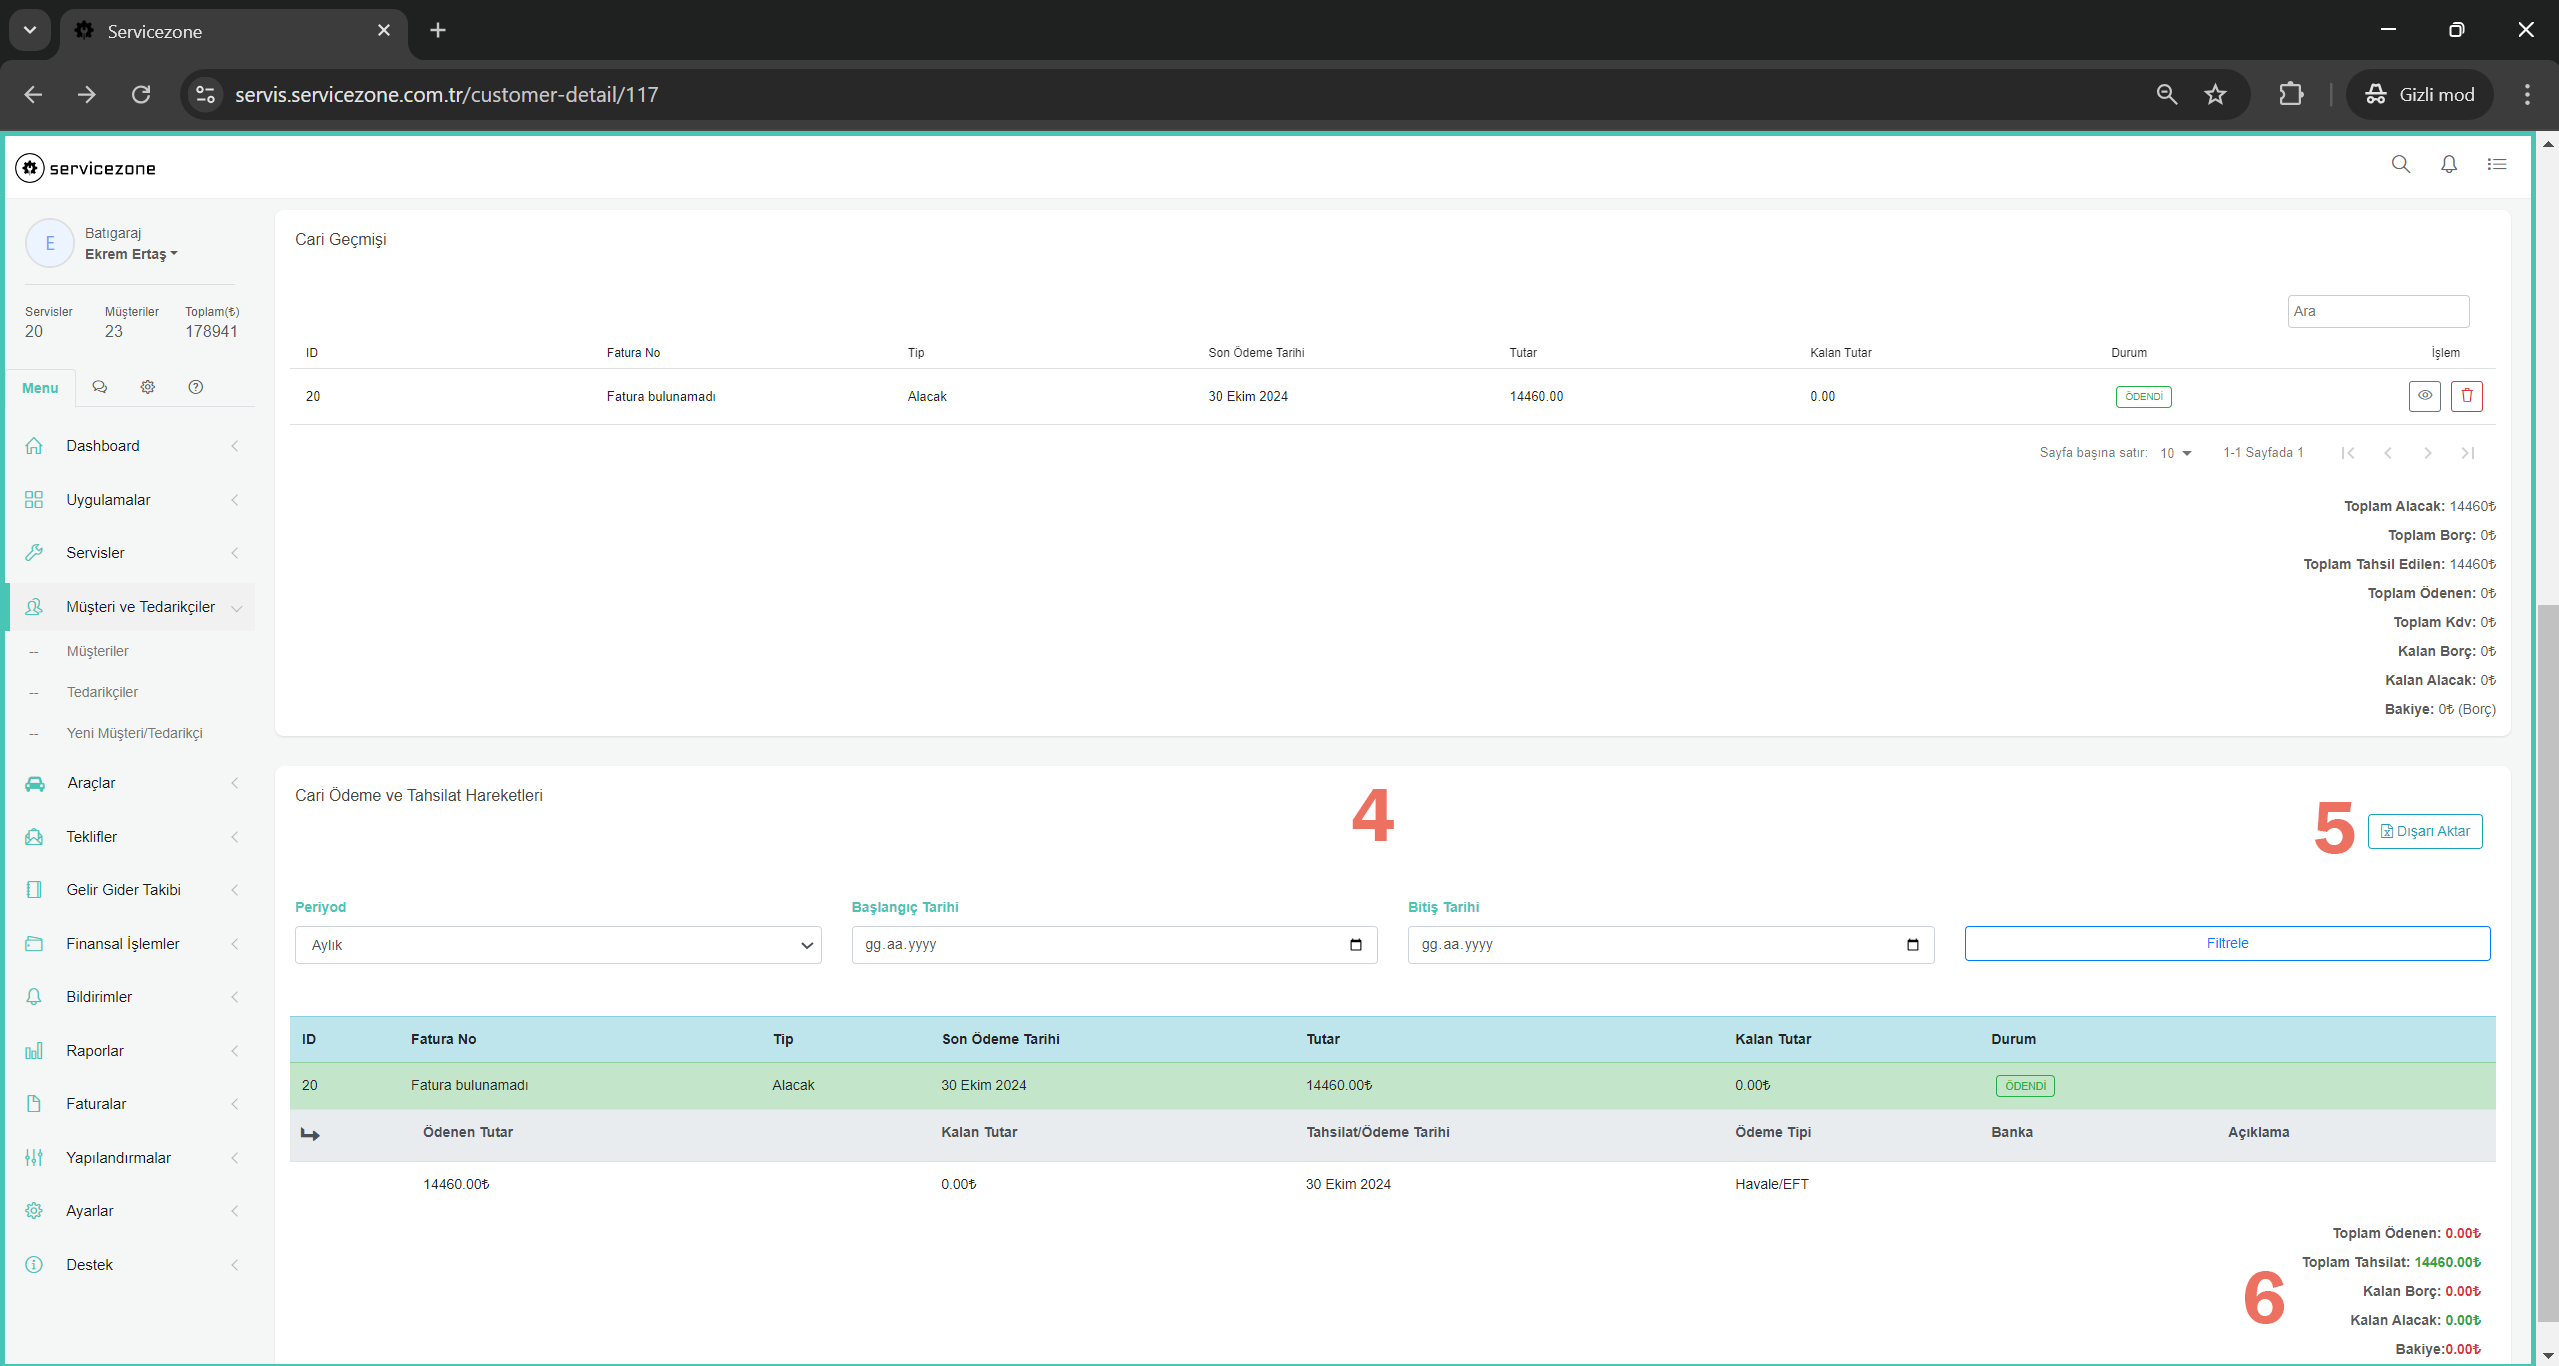Image resolution: width=2559 pixels, height=1366 pixels.
Task: Select the Menu tab in sidebar
Action: 40,388
